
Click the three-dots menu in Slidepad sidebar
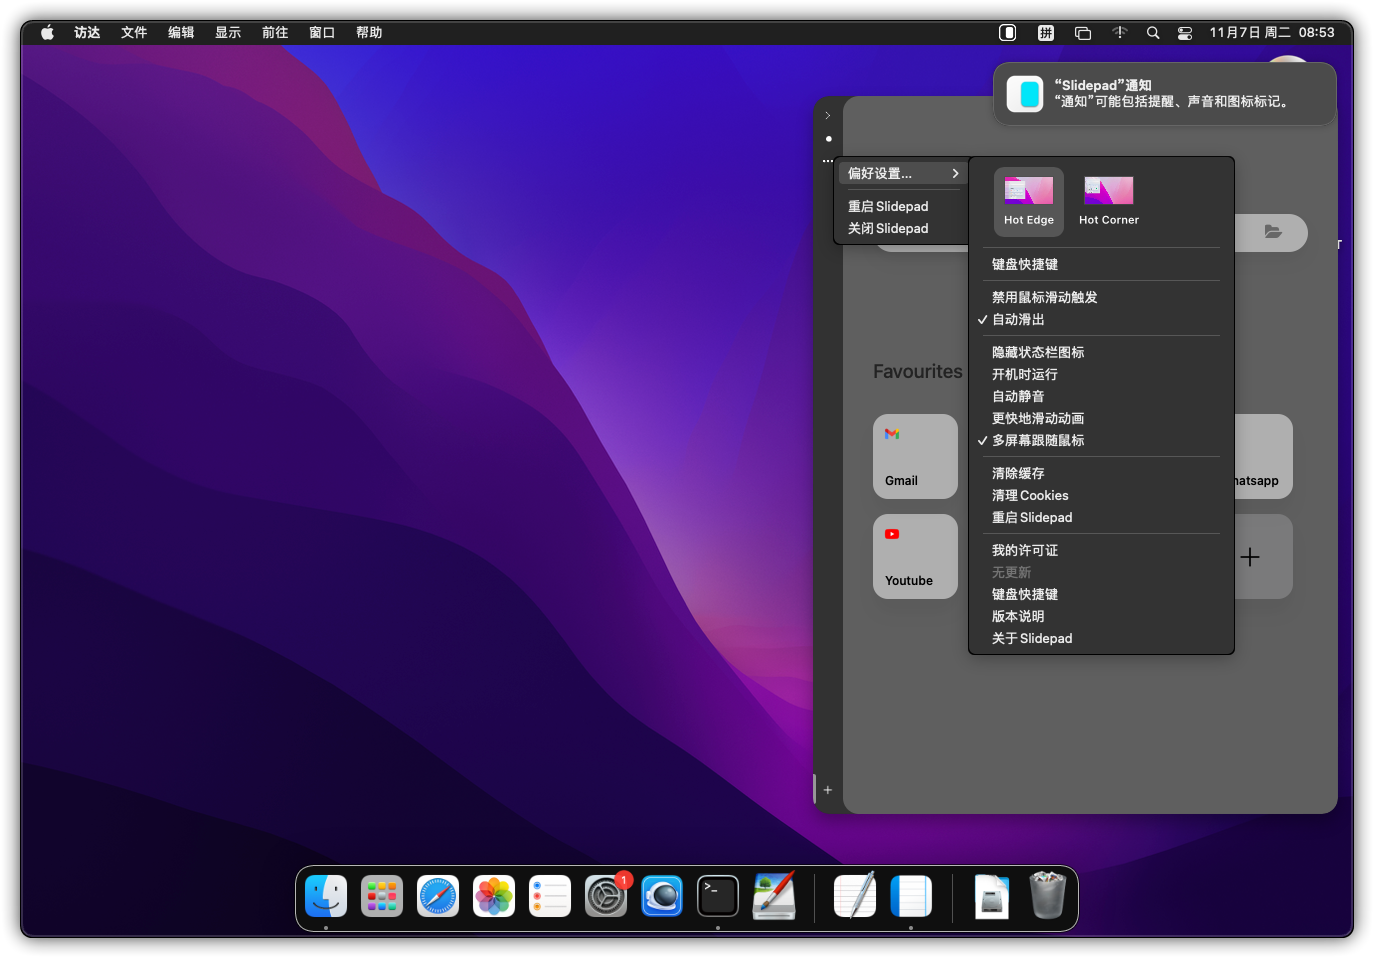(x=827, y=161)
